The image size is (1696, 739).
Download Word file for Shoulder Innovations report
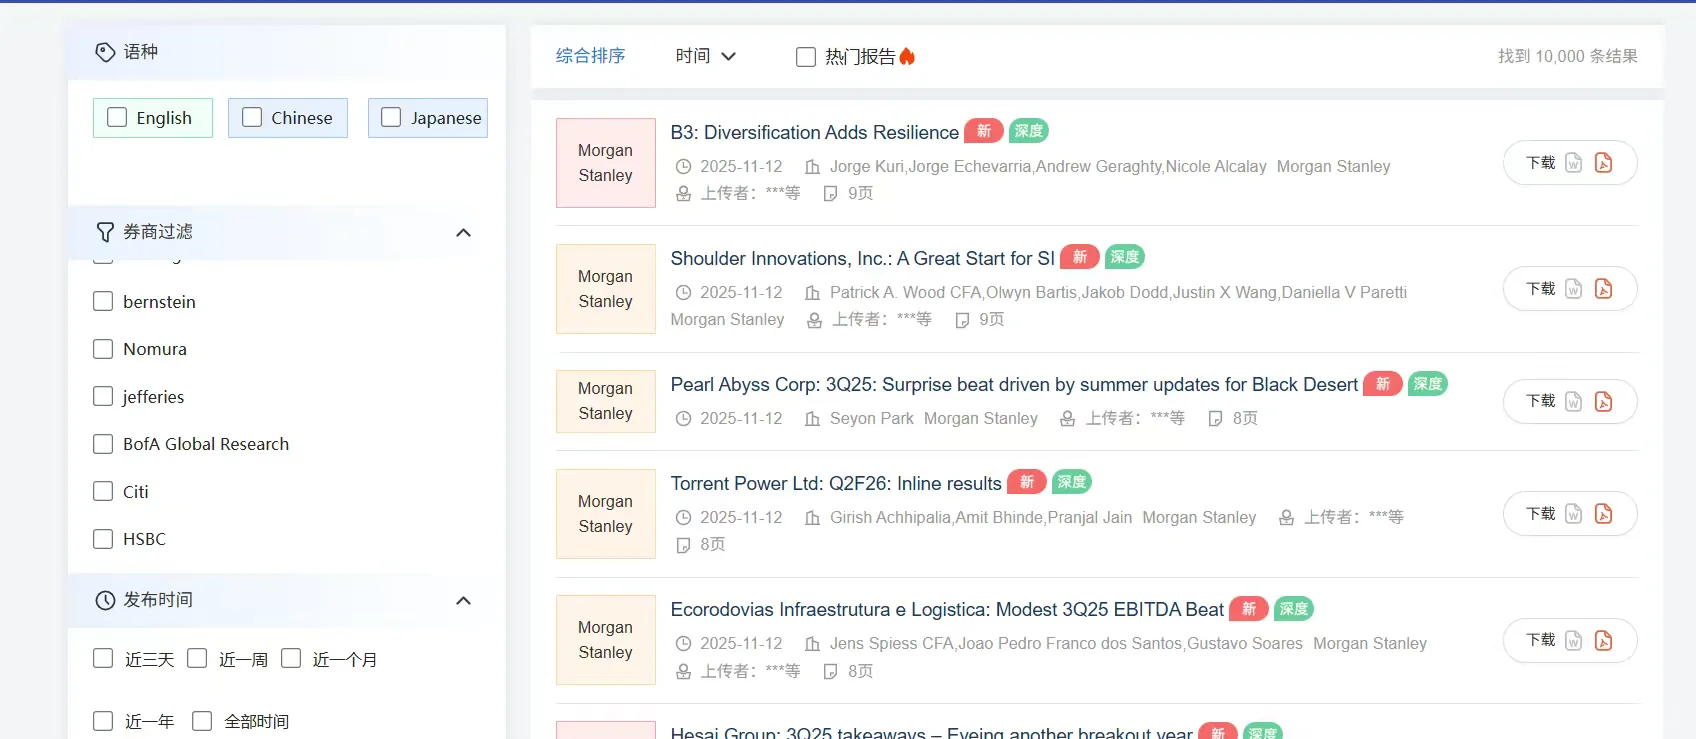click(1573, 289)
